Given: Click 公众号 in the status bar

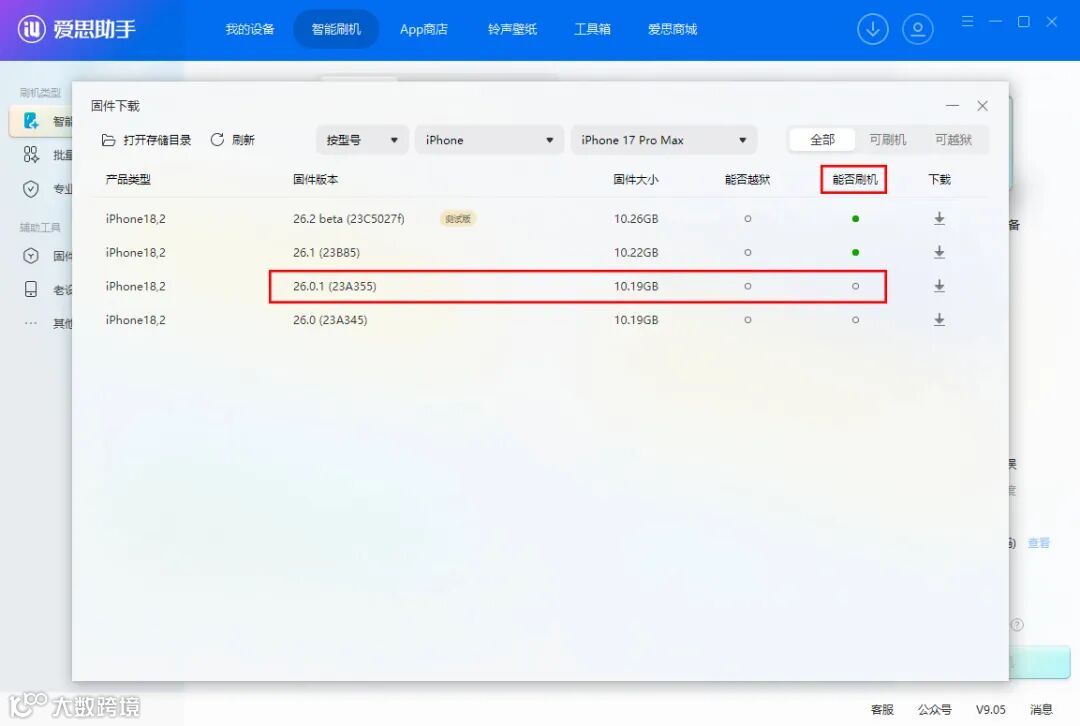Looking at the screenshot, I should click(935, 709).
